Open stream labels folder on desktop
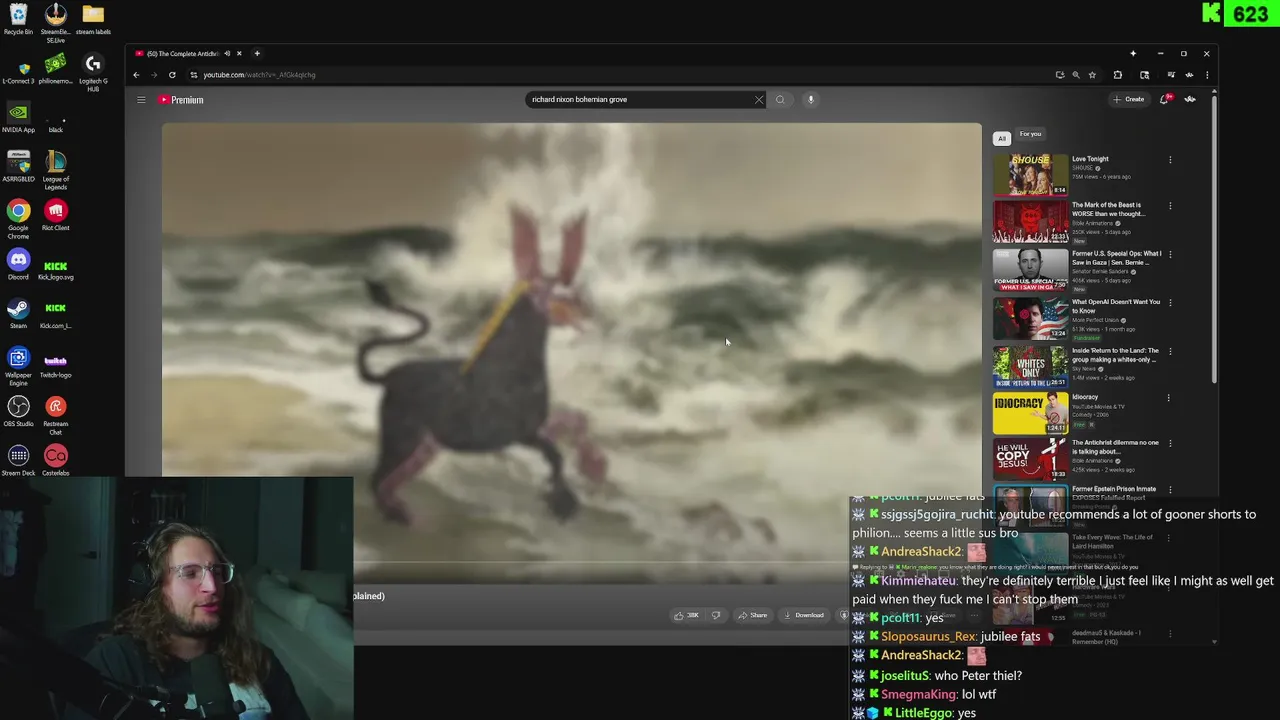 (93, 19)
